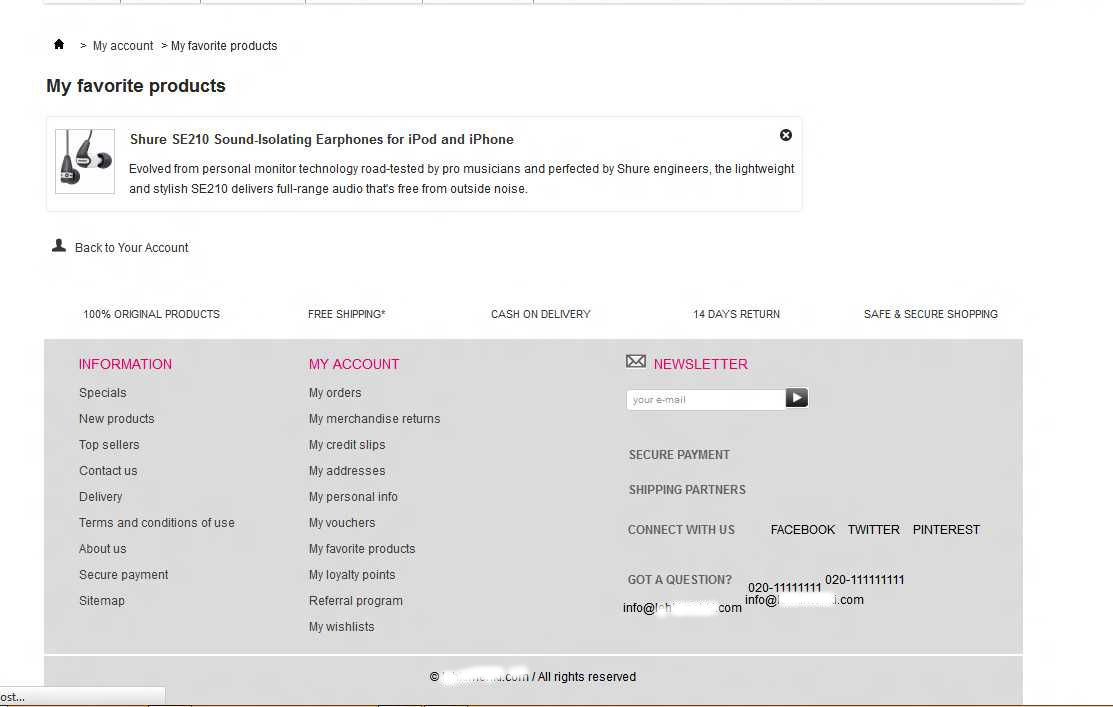
Task: Open My personal info
Action: tap(353, 497)
